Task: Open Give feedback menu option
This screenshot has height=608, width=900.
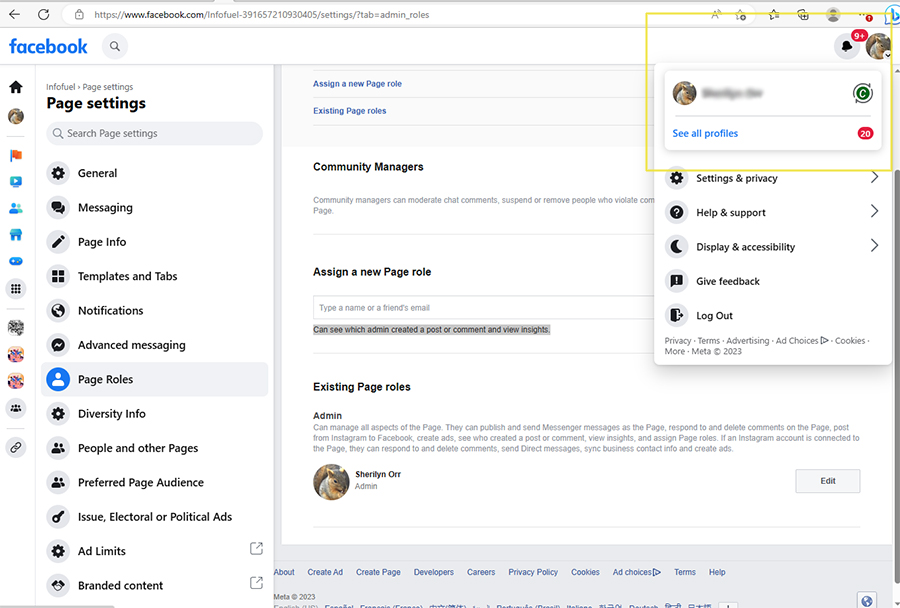Action: click(x=727, y=281)
